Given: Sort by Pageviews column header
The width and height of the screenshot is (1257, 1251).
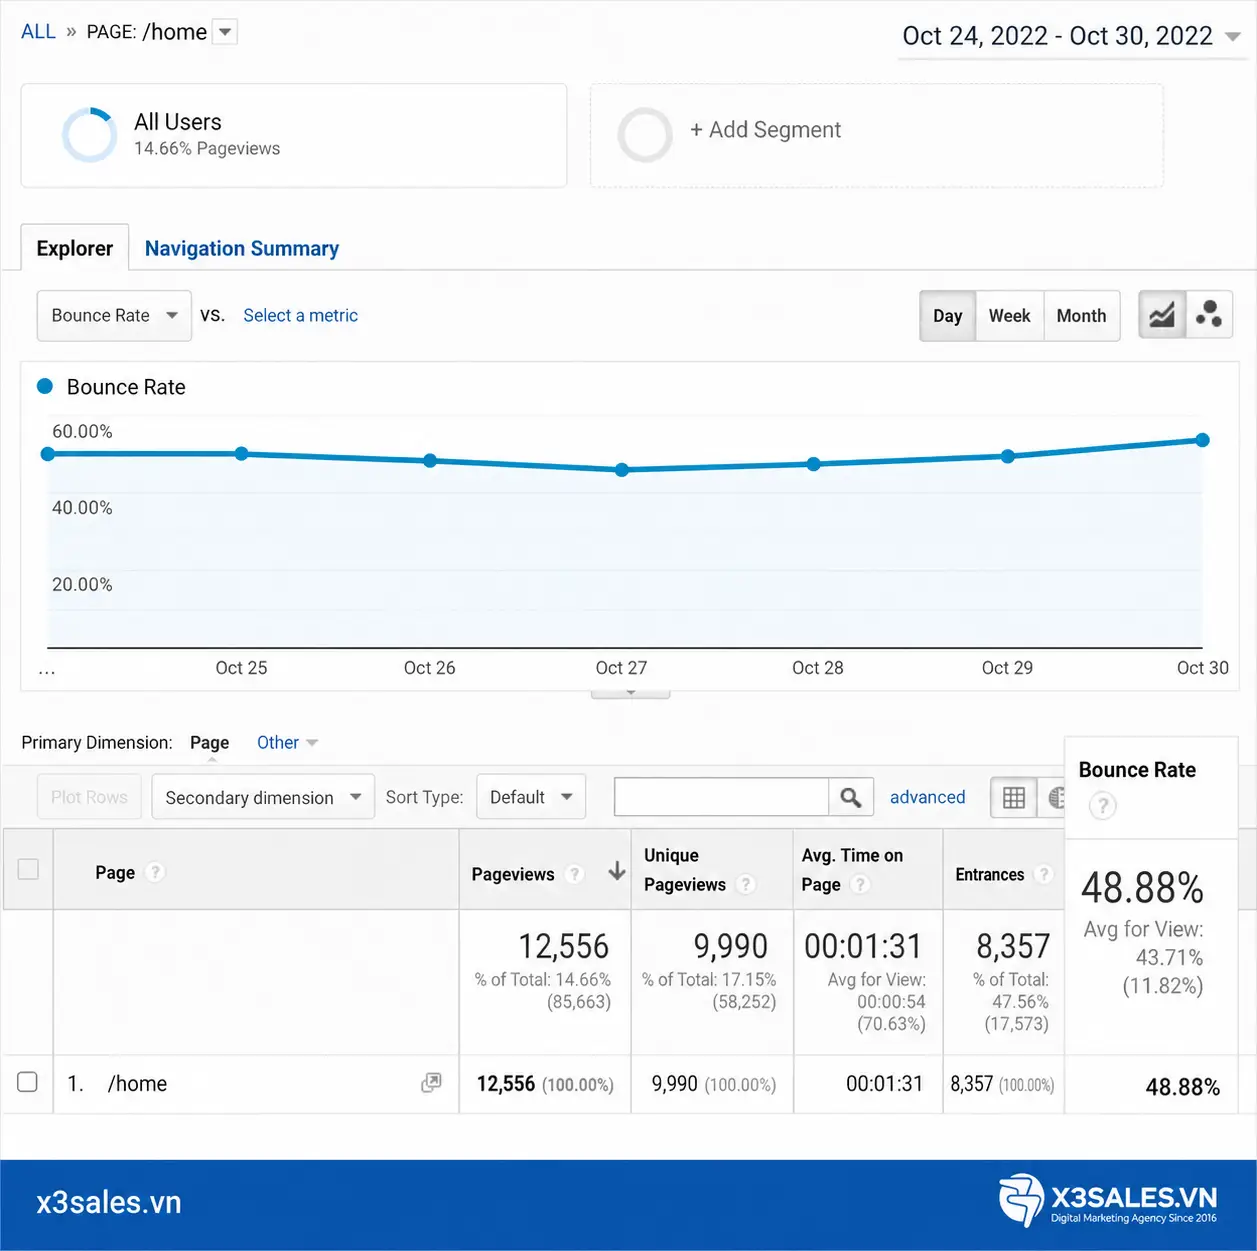Looking at the screenshot, I should point(513,874).
